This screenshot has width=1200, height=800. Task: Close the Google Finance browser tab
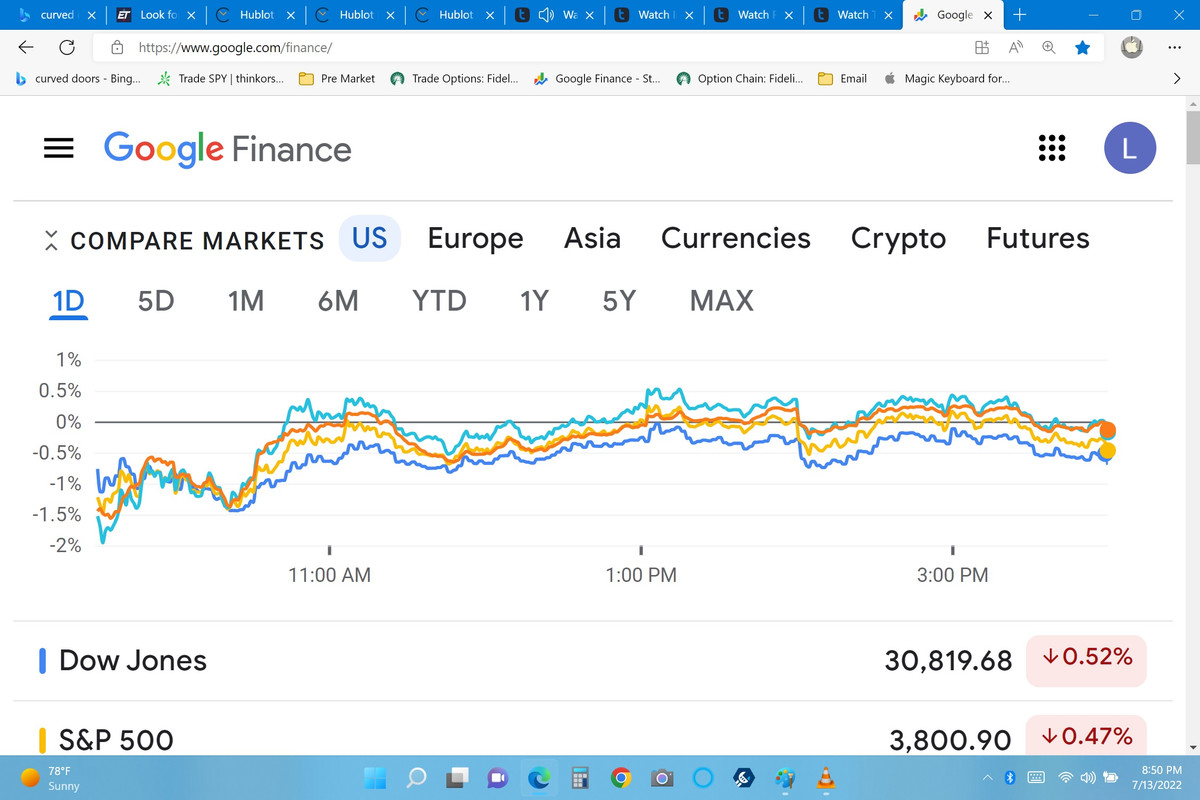(988, 15)
